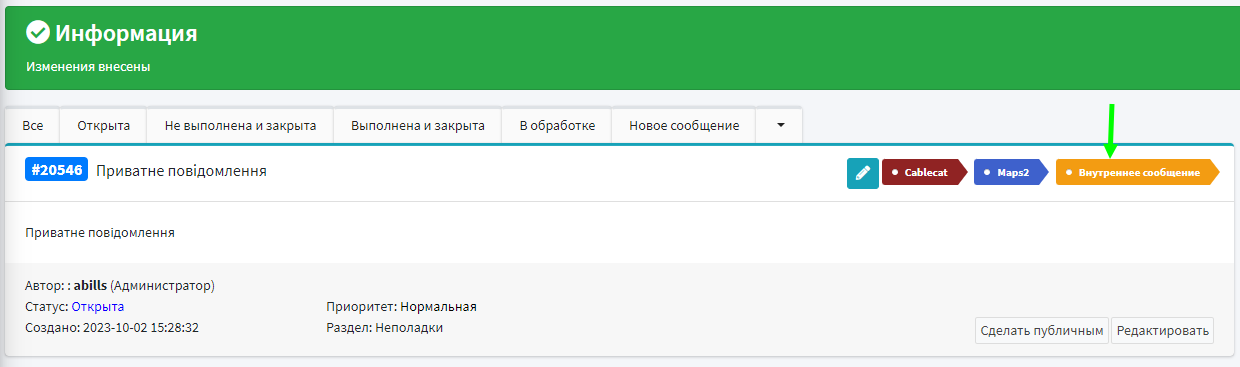The height and width of the screenshot is (367, 1240).
Task: Open the Новое сообщение tab
Action: pyautogui.click(x=684, y=126)
